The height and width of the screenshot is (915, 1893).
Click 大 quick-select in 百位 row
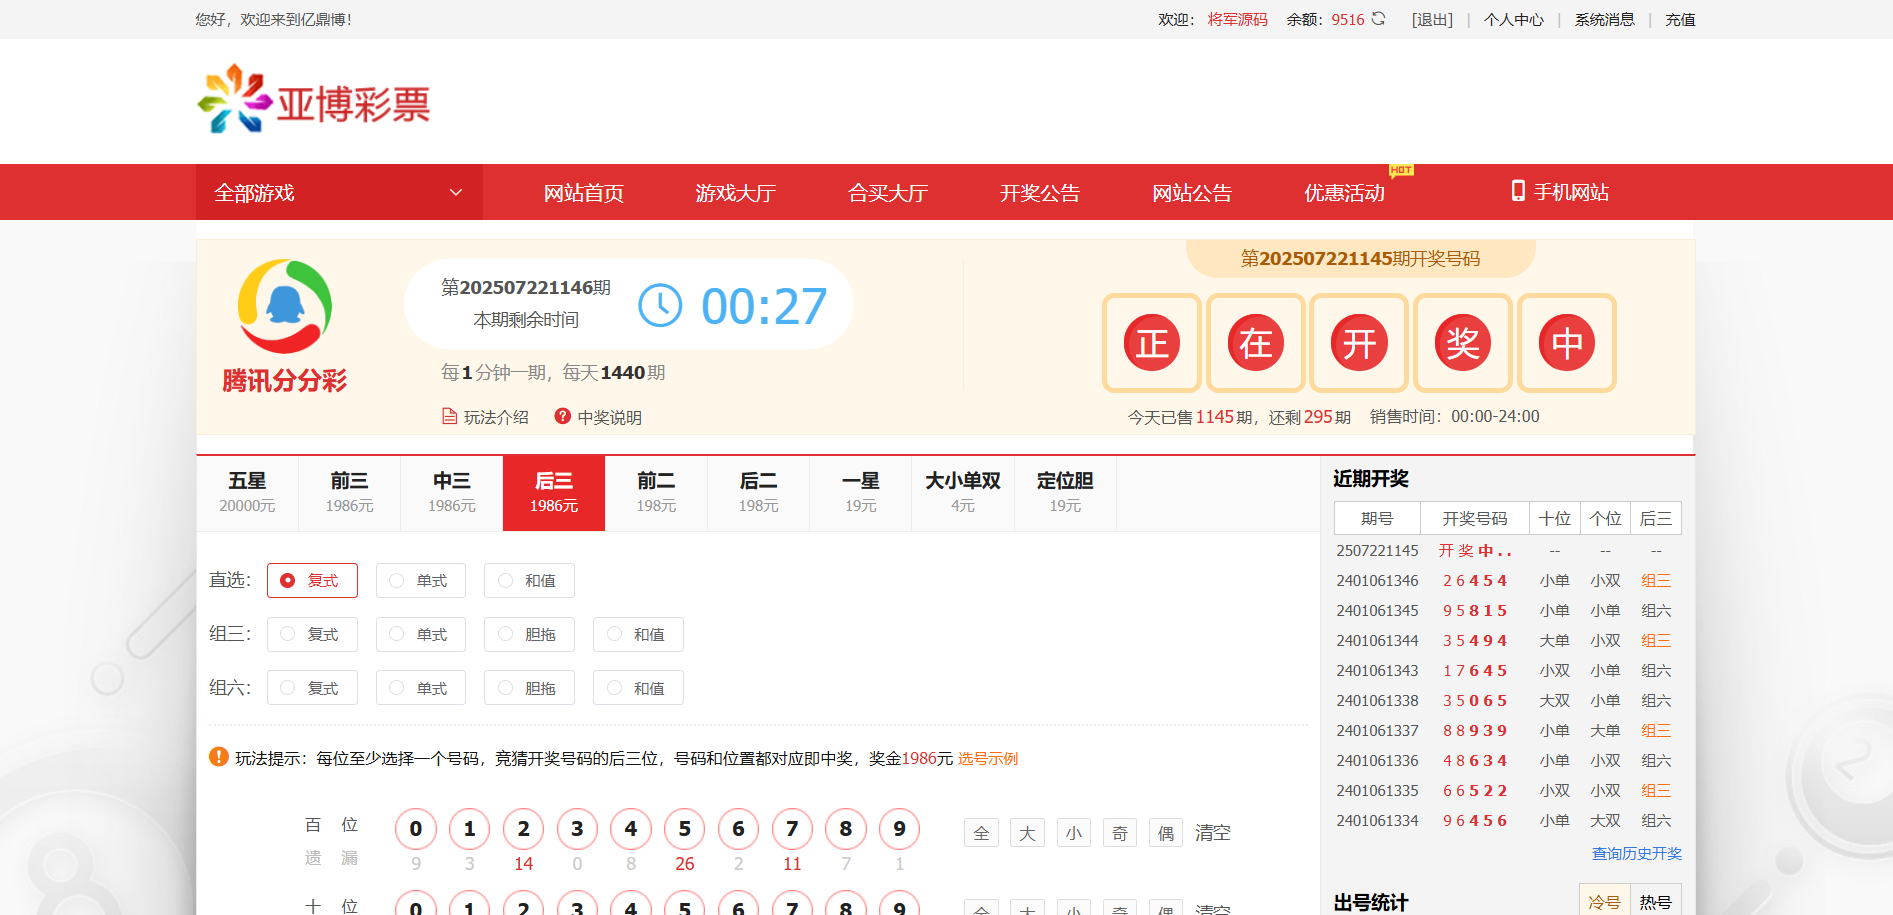1027,833
